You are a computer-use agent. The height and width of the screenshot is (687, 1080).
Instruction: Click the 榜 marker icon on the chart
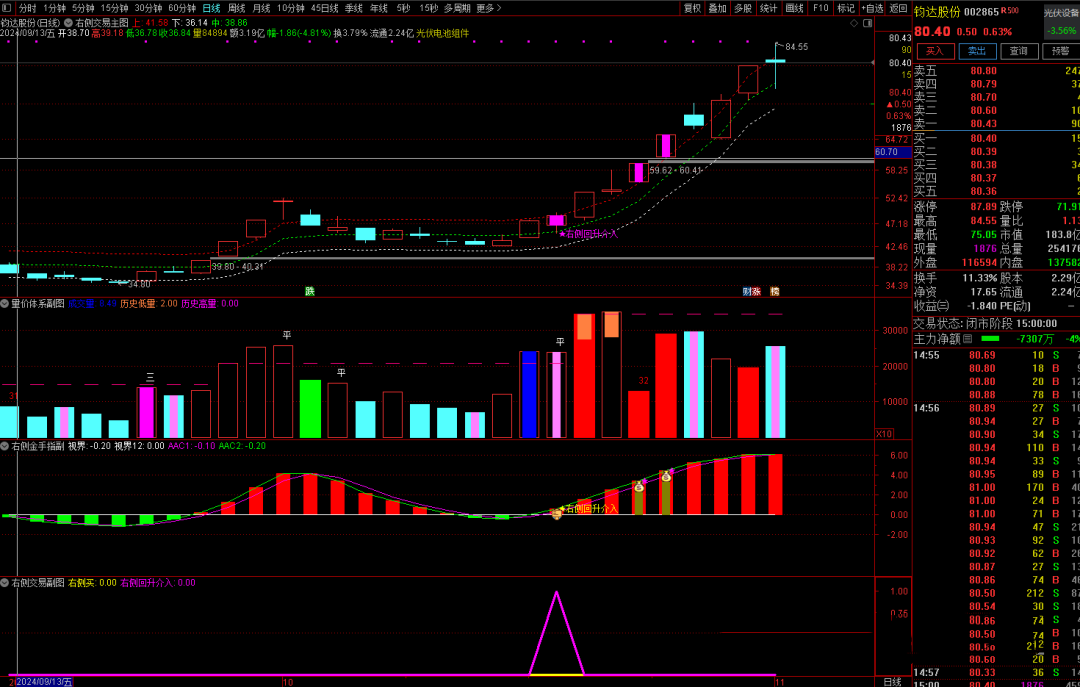773,292
